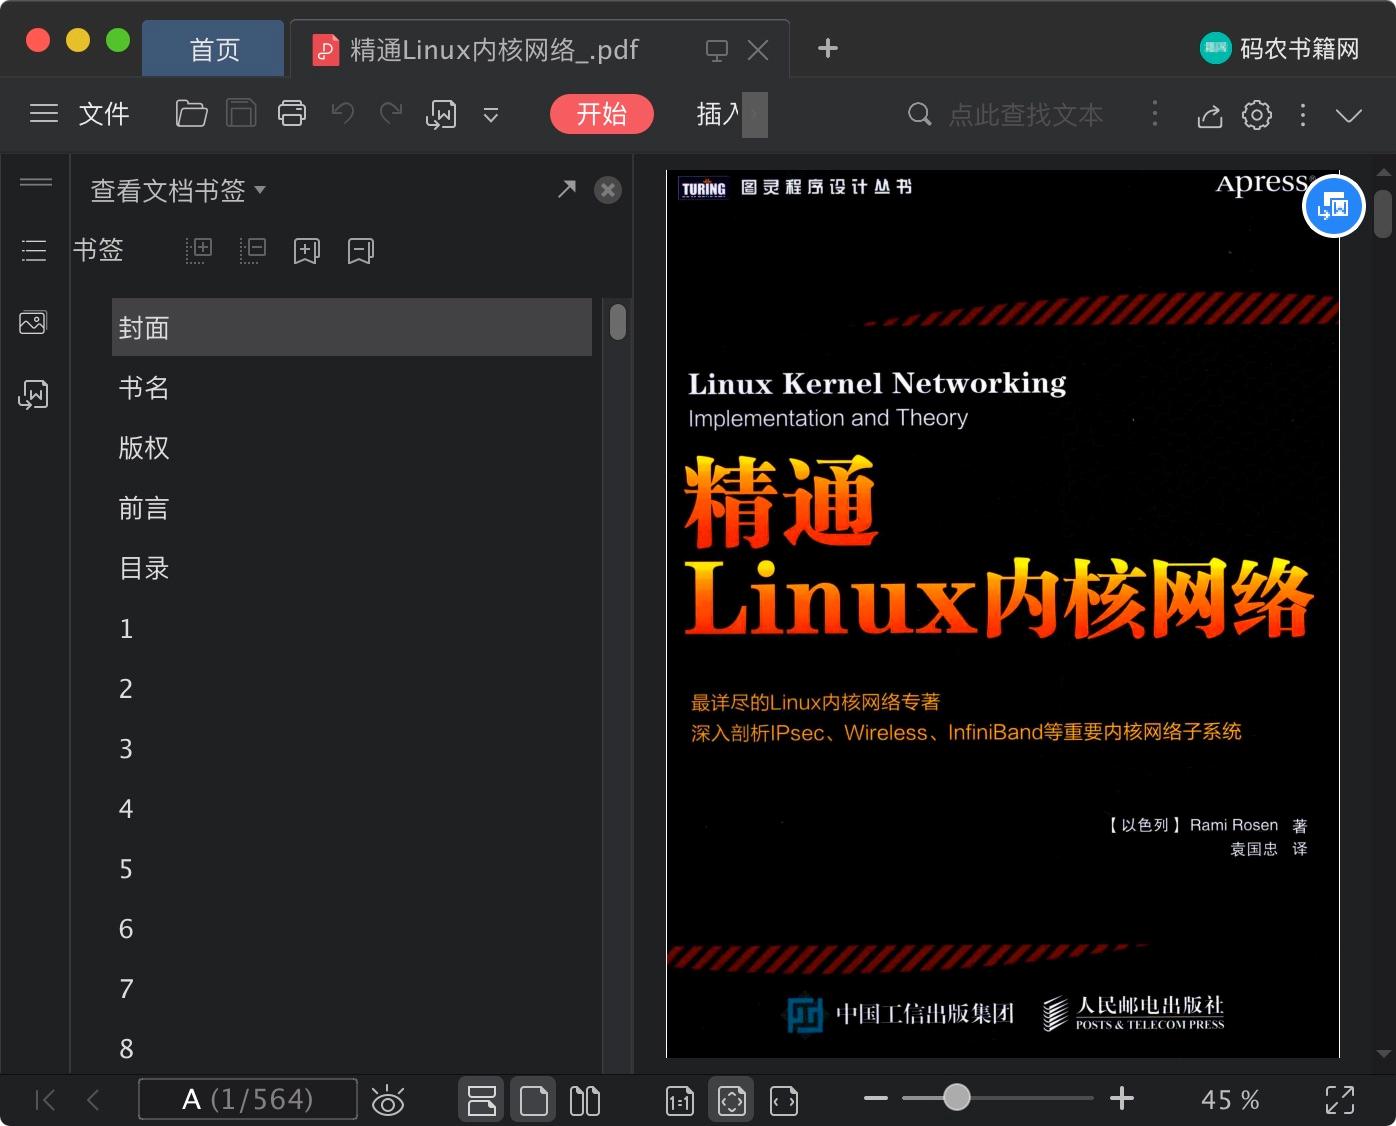This screenshot has width=1396, height=1126.
Task: Click the document vertical scrollbar
Action: click(1383, 213)
